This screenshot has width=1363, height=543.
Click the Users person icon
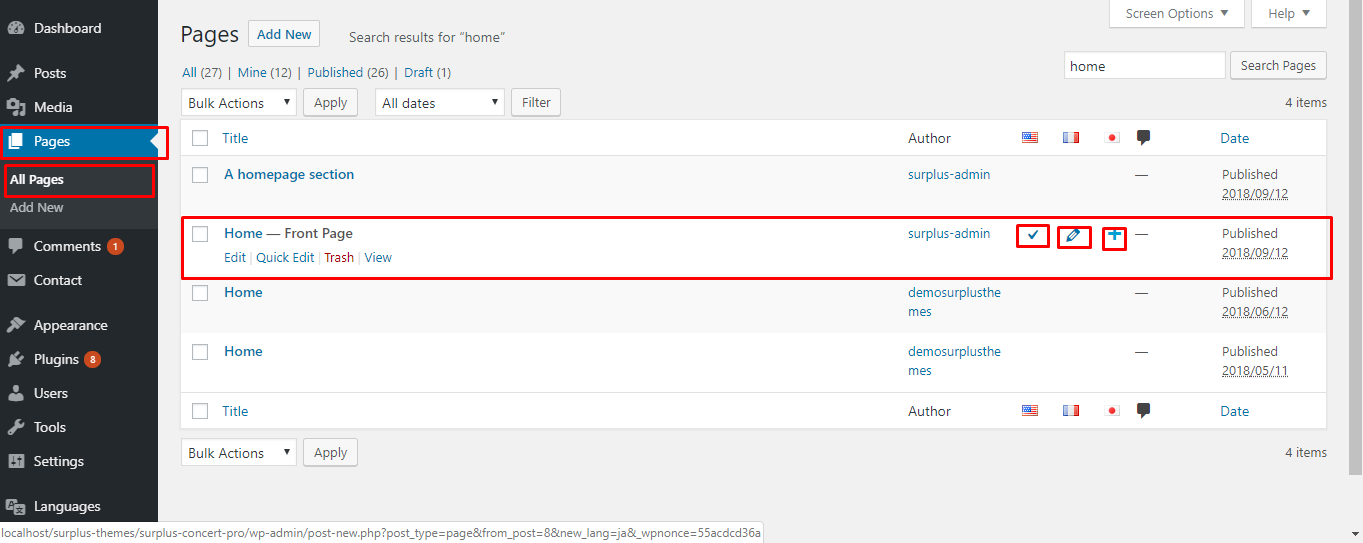click(x=16, y=393)
